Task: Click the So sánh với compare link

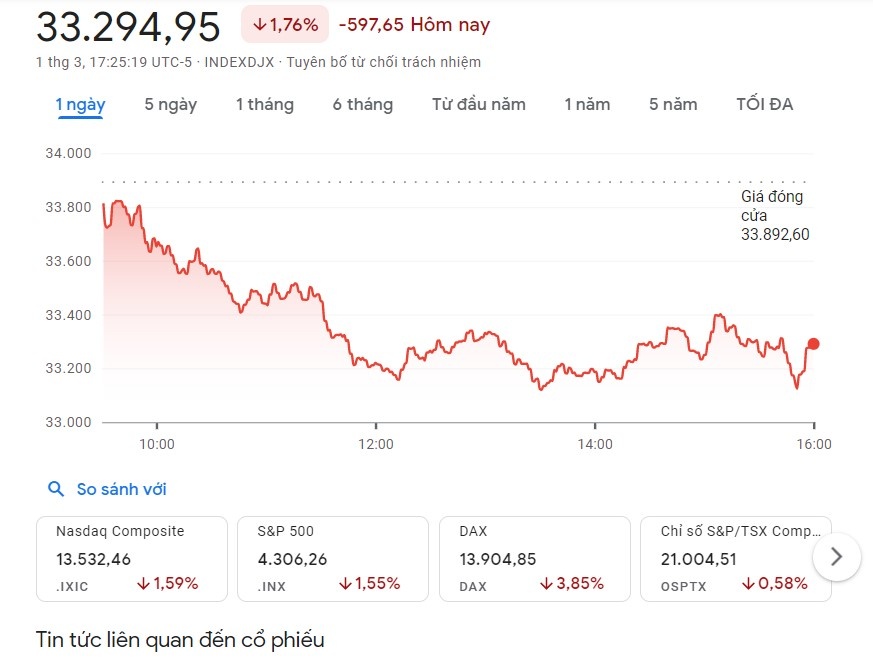Action: pos(121,489)
